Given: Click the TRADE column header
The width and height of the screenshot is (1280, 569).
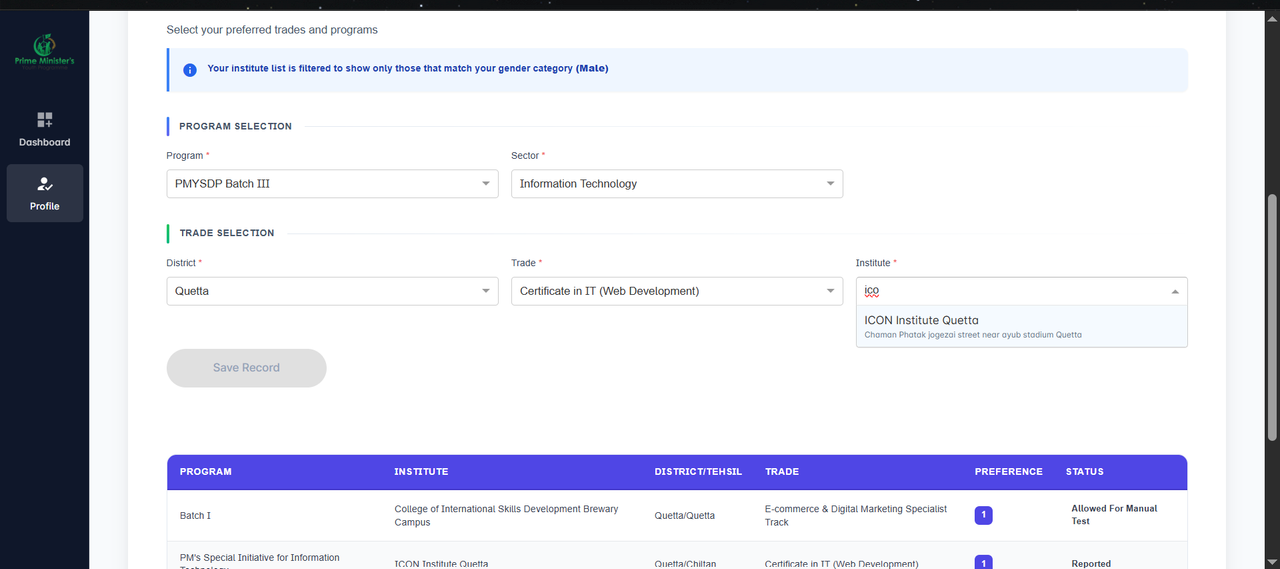Looking at the screenshot, I should click(782, 472).
